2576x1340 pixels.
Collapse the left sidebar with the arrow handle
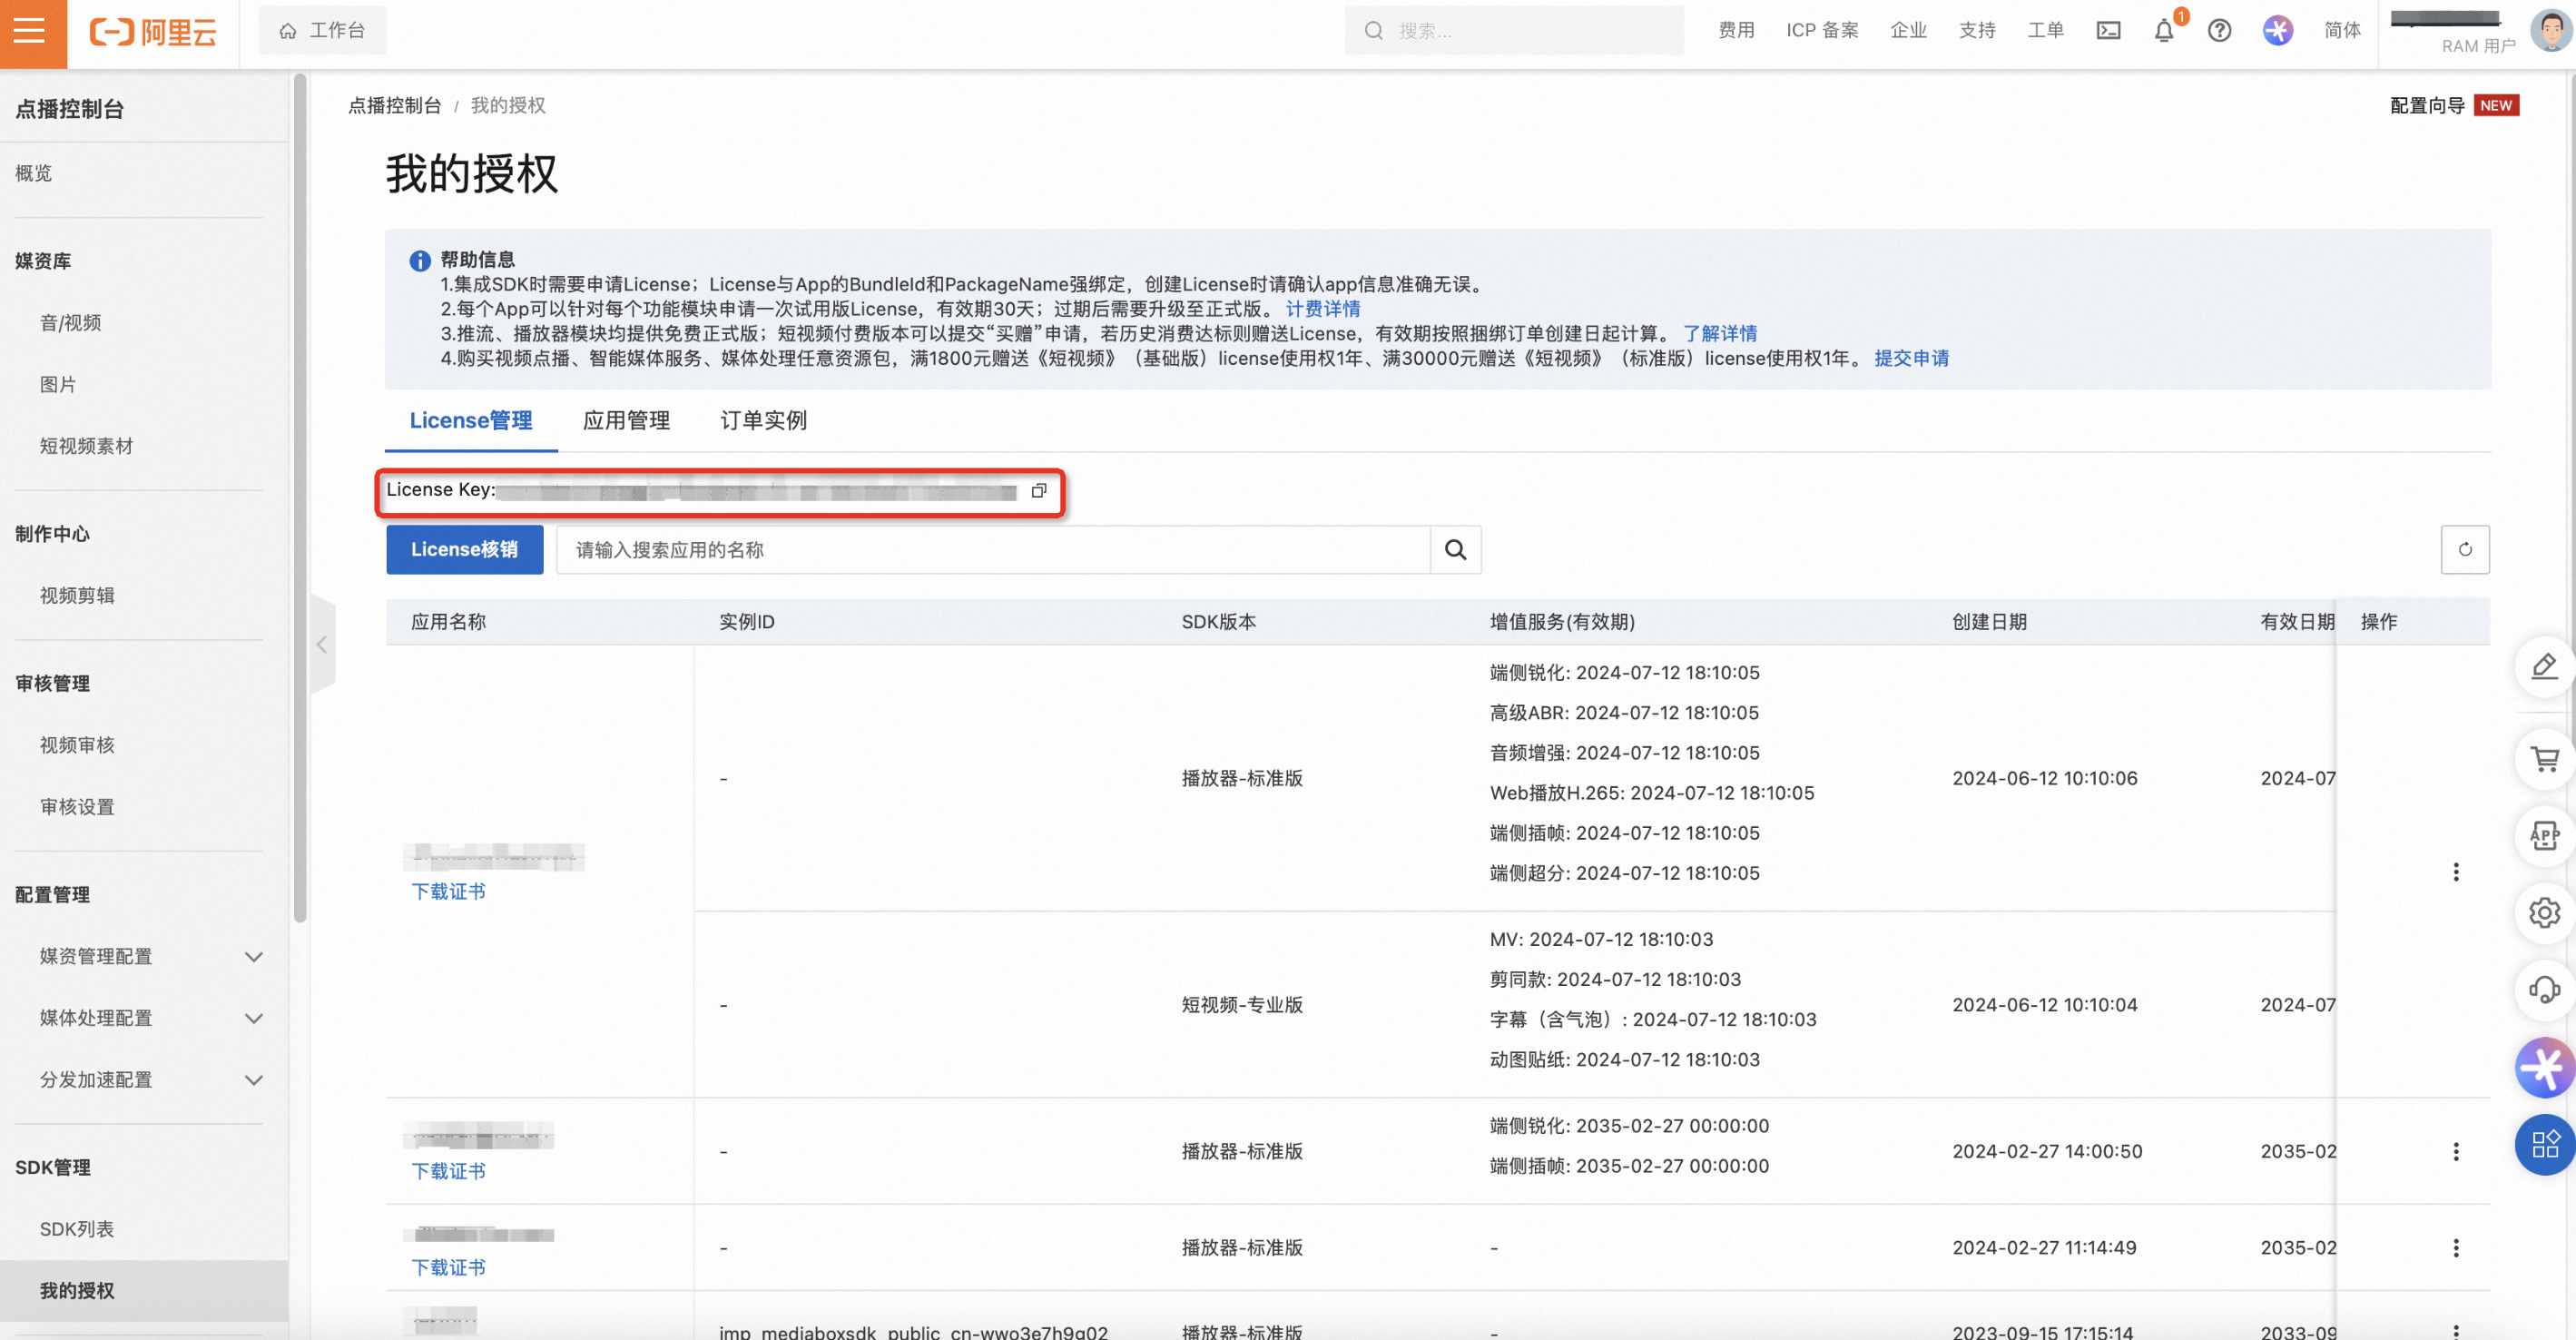point(322,645)
